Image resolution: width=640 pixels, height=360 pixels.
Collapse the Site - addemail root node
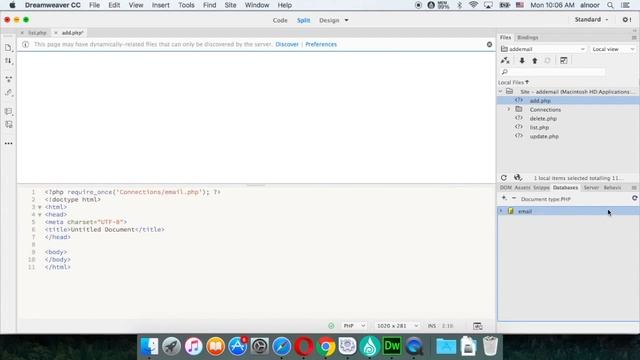coord(500,91)
